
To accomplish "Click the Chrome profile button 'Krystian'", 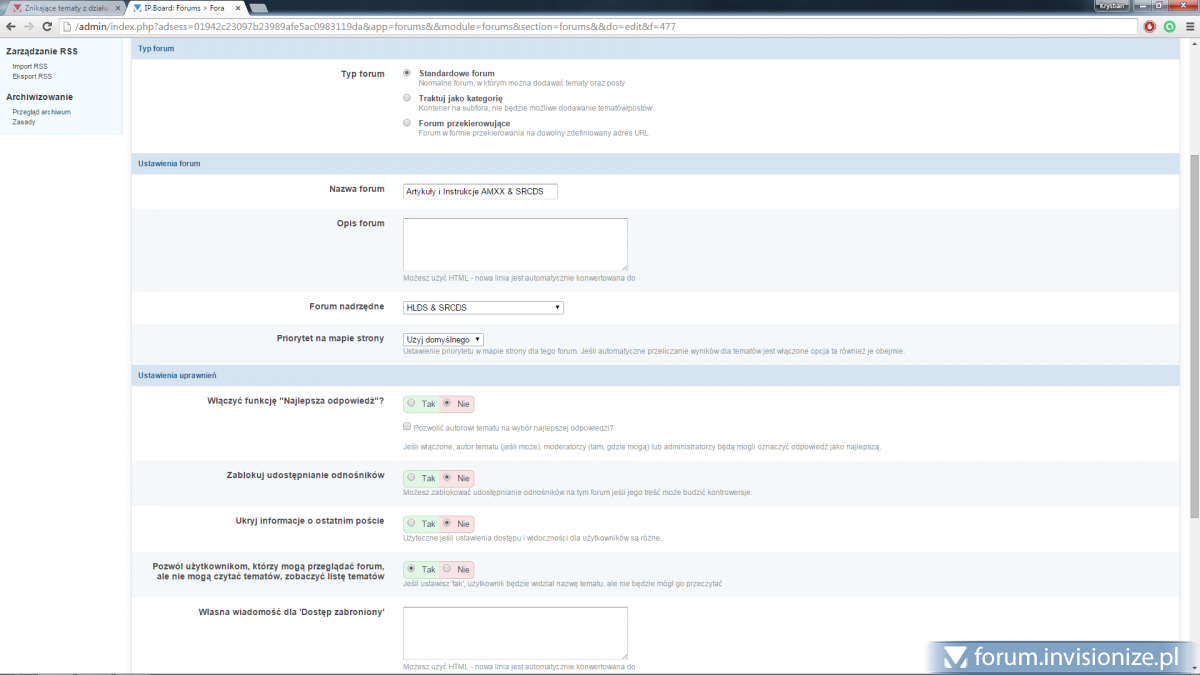I will click(x=1111, y=6).
